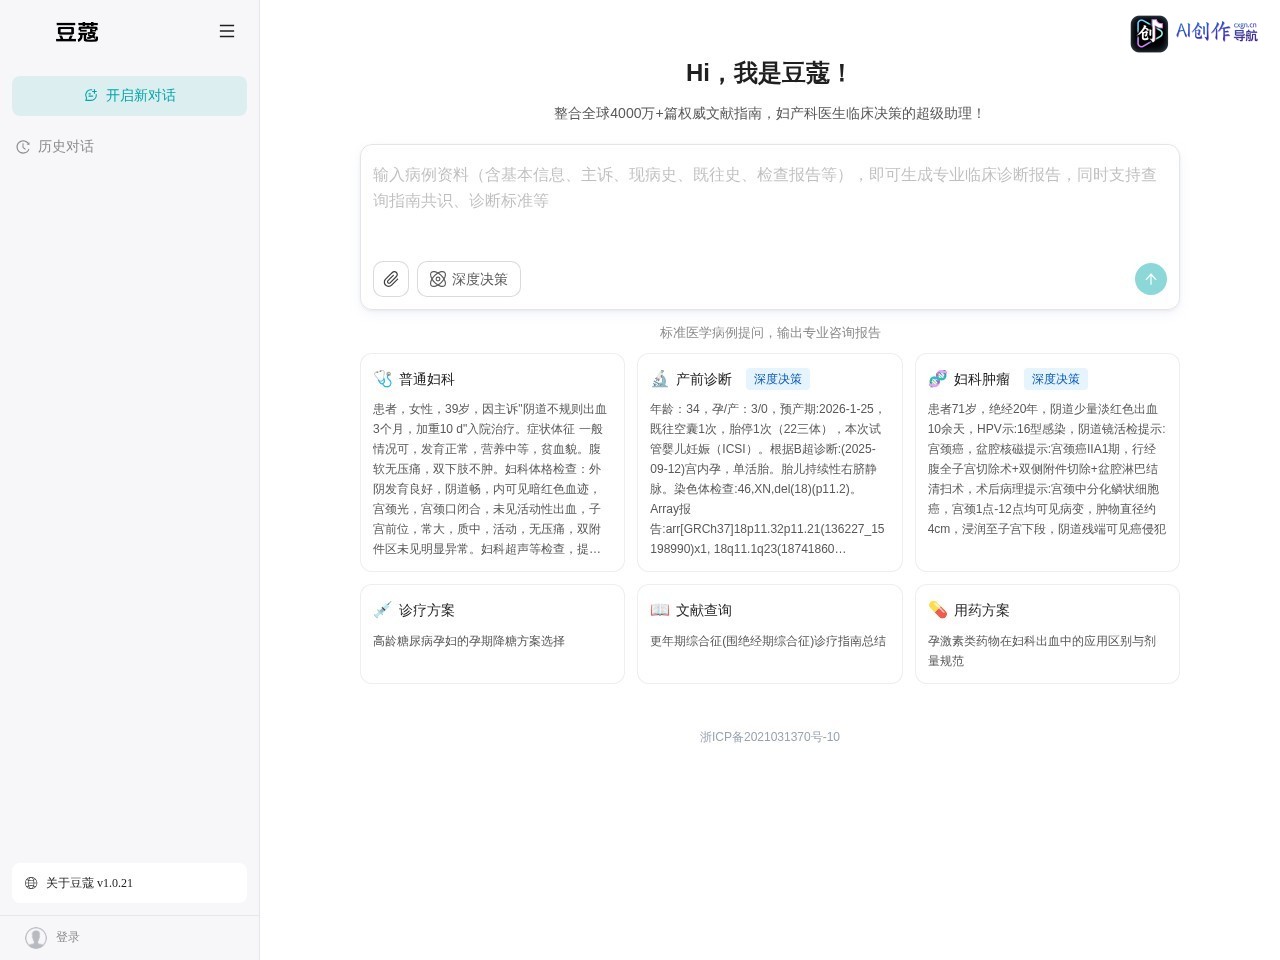Open the 产前诊断 example card title
The image size is (1280, 960).
(704, 379)
